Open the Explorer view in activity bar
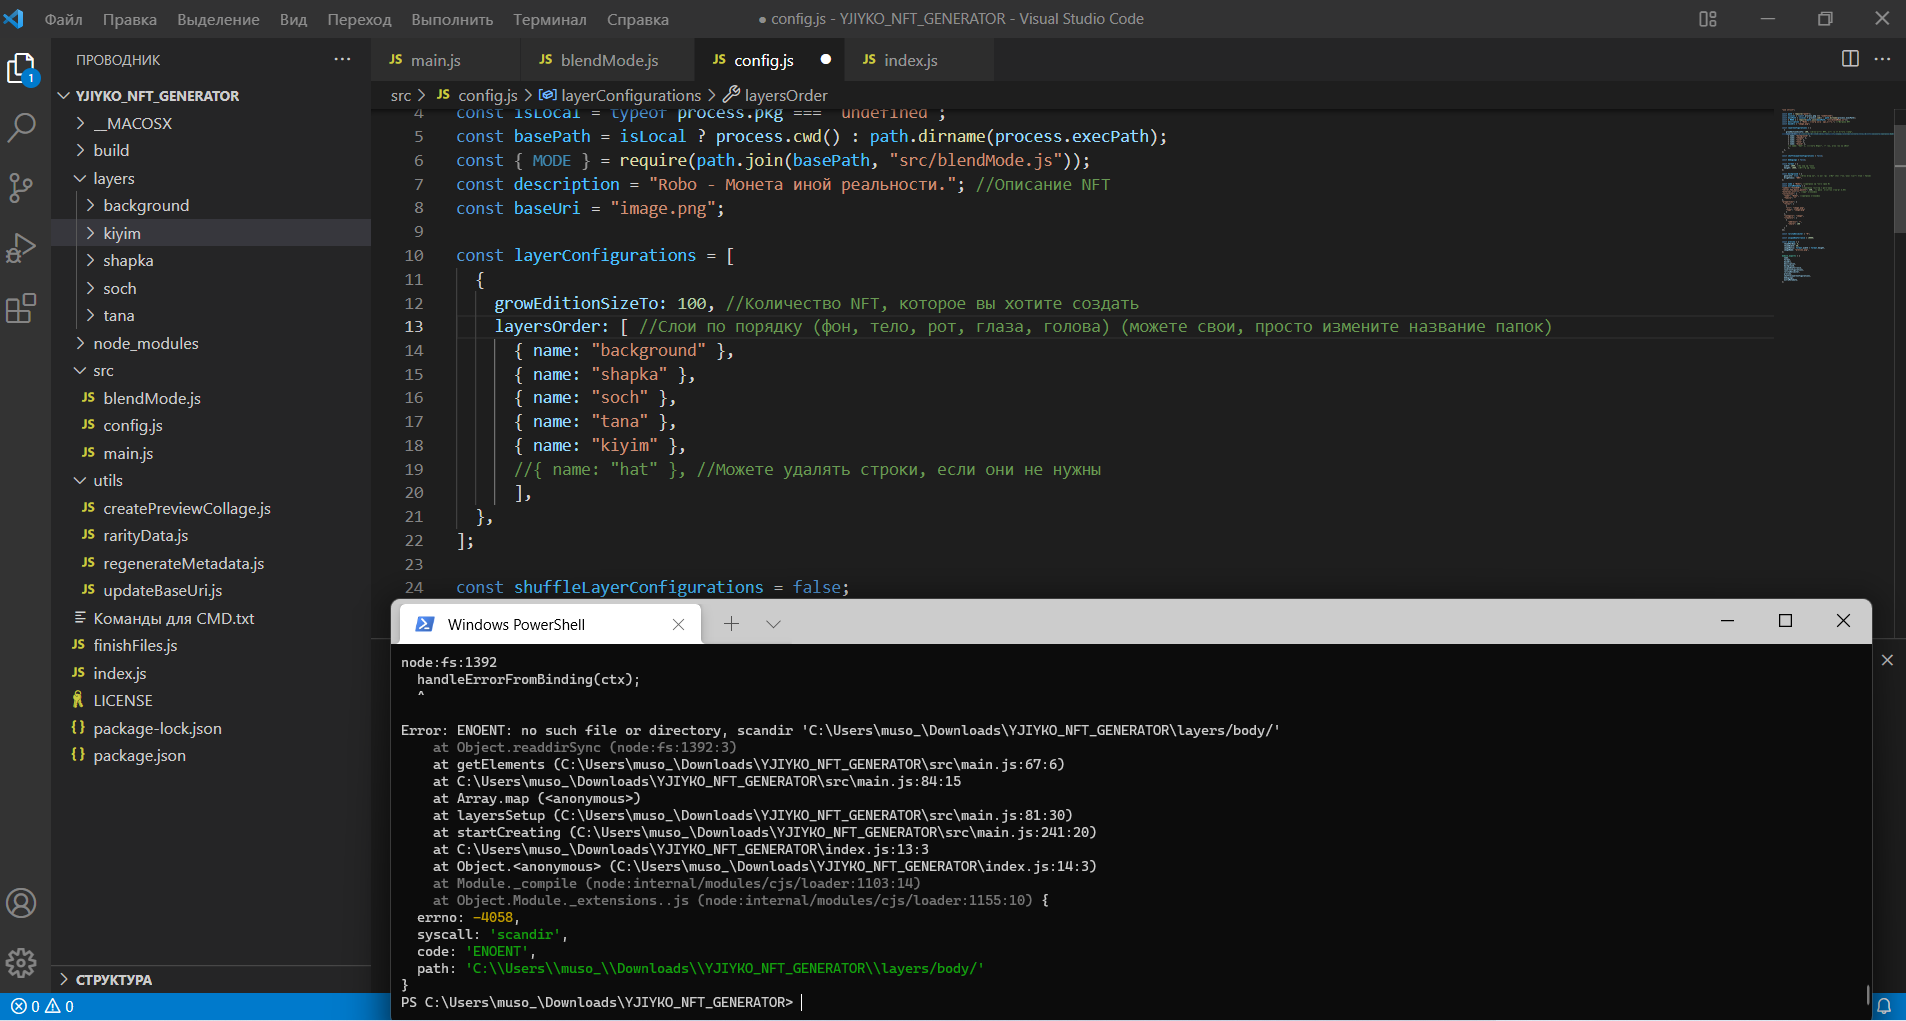The height and width of the screenshot is (1021, 1906). coord(21,69)
